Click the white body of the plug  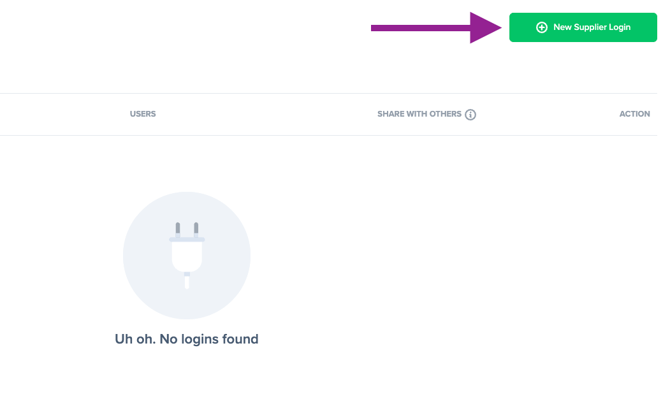(187, 256)
